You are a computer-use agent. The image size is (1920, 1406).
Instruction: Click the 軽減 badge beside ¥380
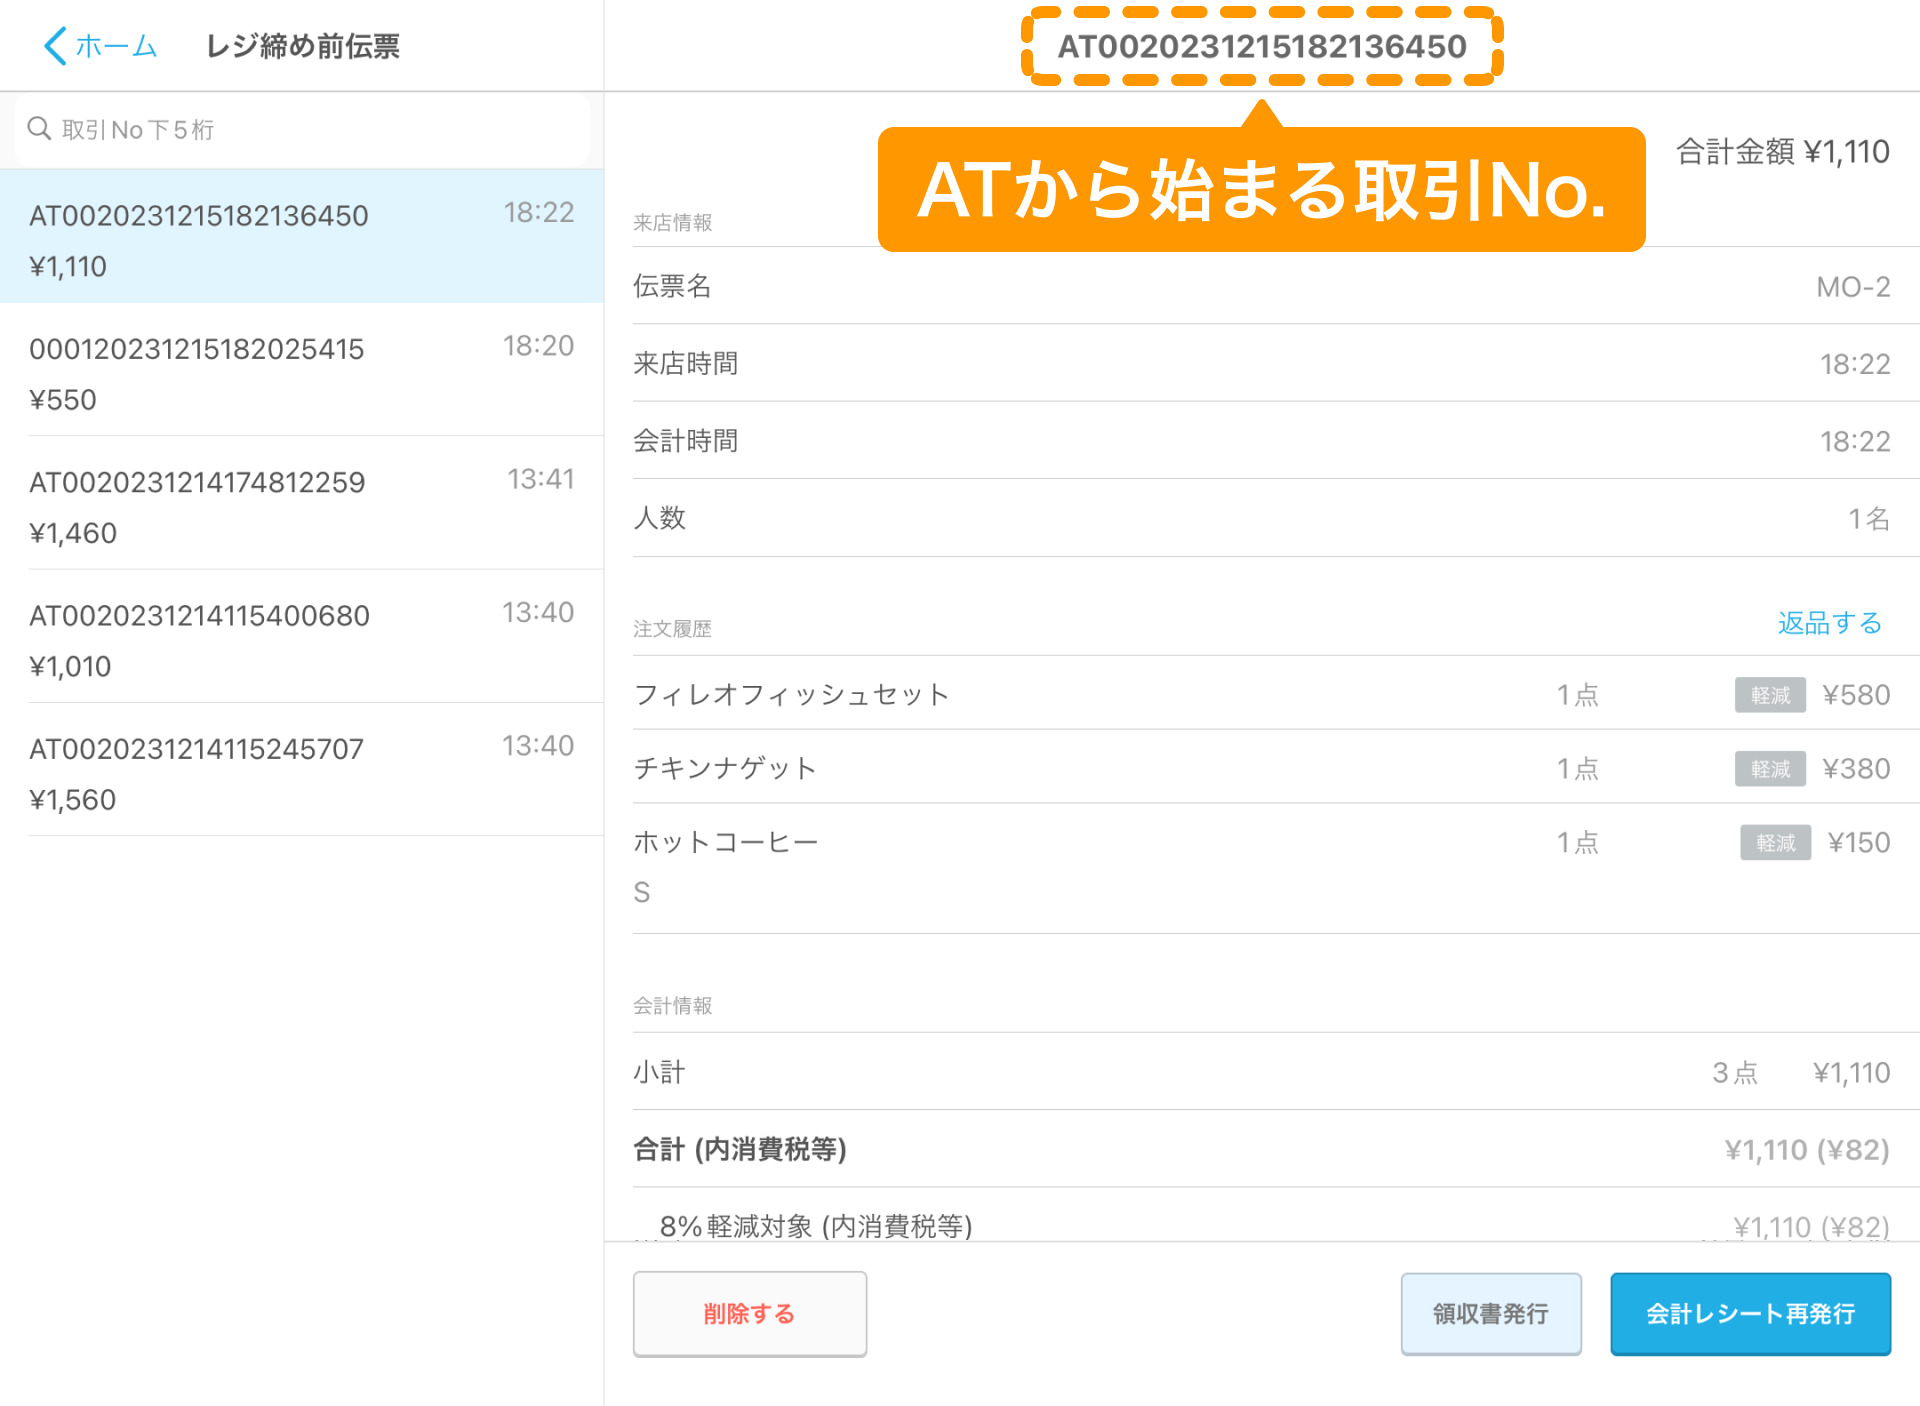click(1770, 769)
